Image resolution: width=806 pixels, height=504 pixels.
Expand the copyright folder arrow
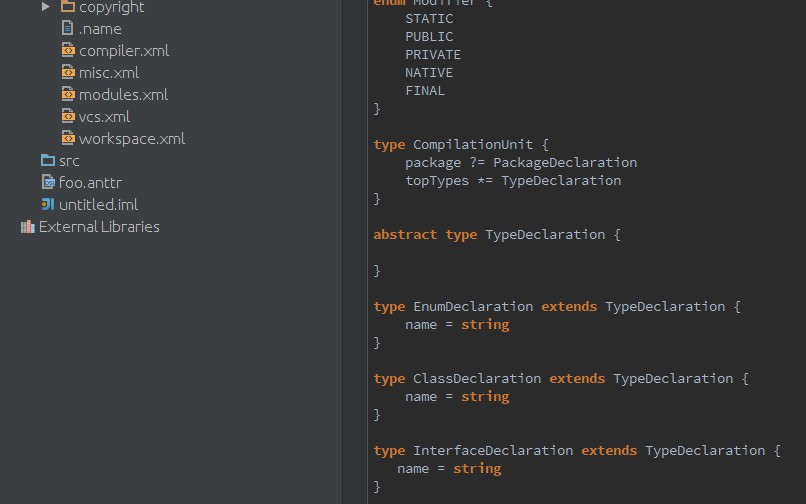pyautogui.click(x=46, y=7)
